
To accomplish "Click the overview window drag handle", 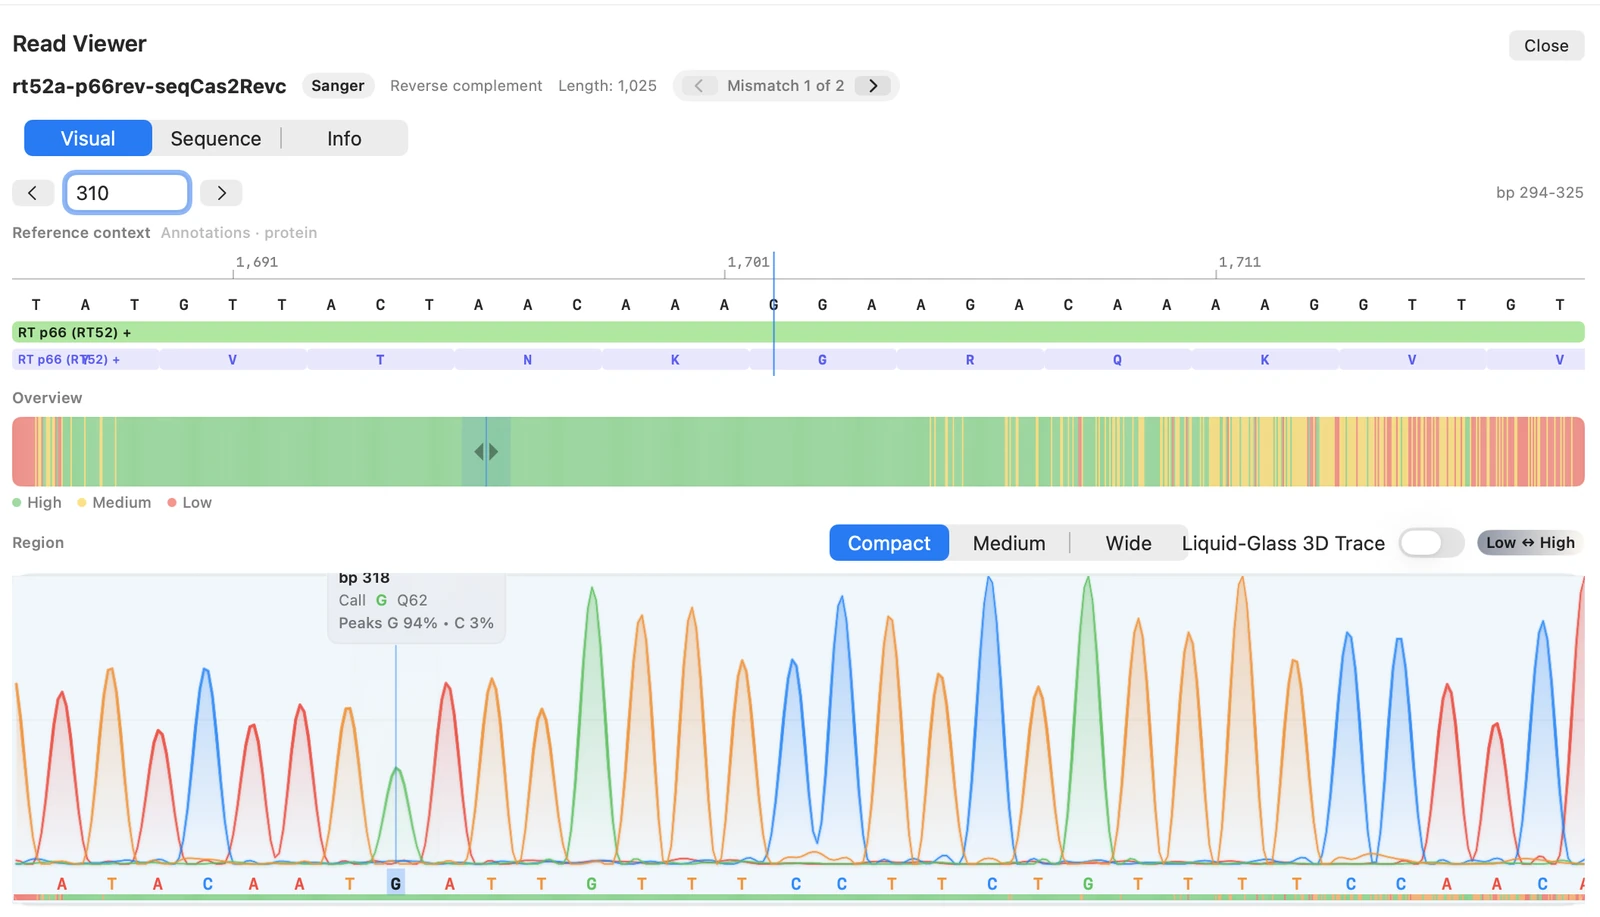I will [x=486, y=452].
